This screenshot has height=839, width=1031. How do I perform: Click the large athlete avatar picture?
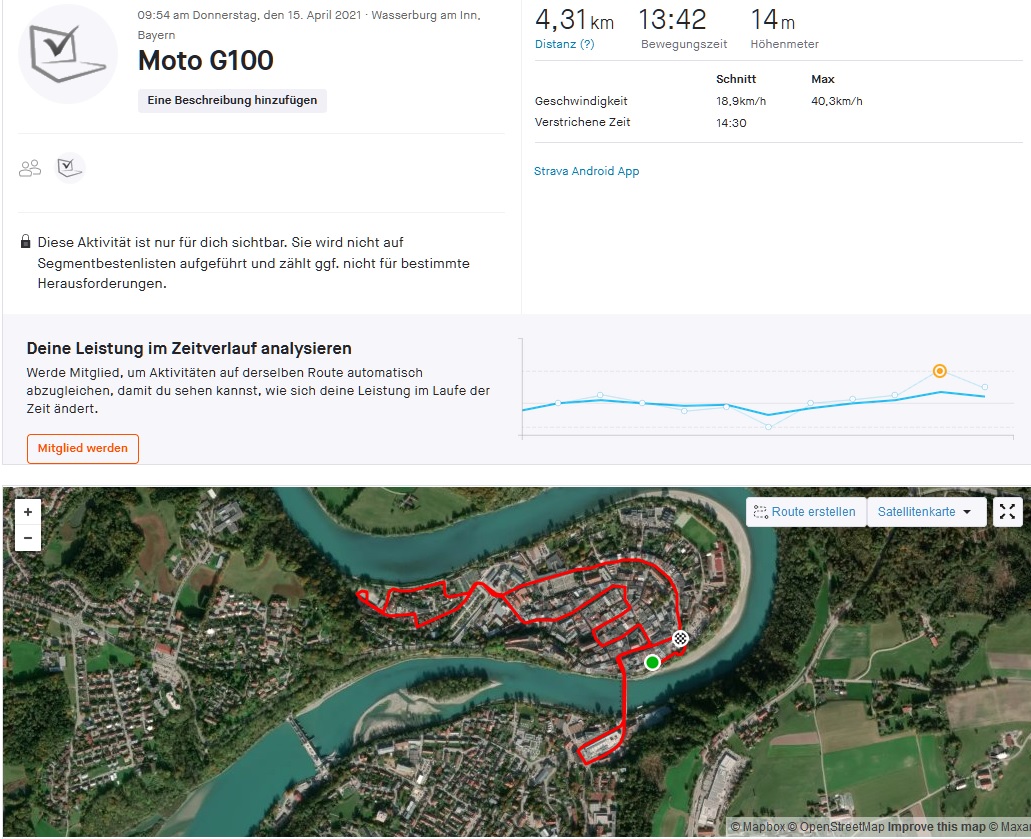tap(68, 54)
